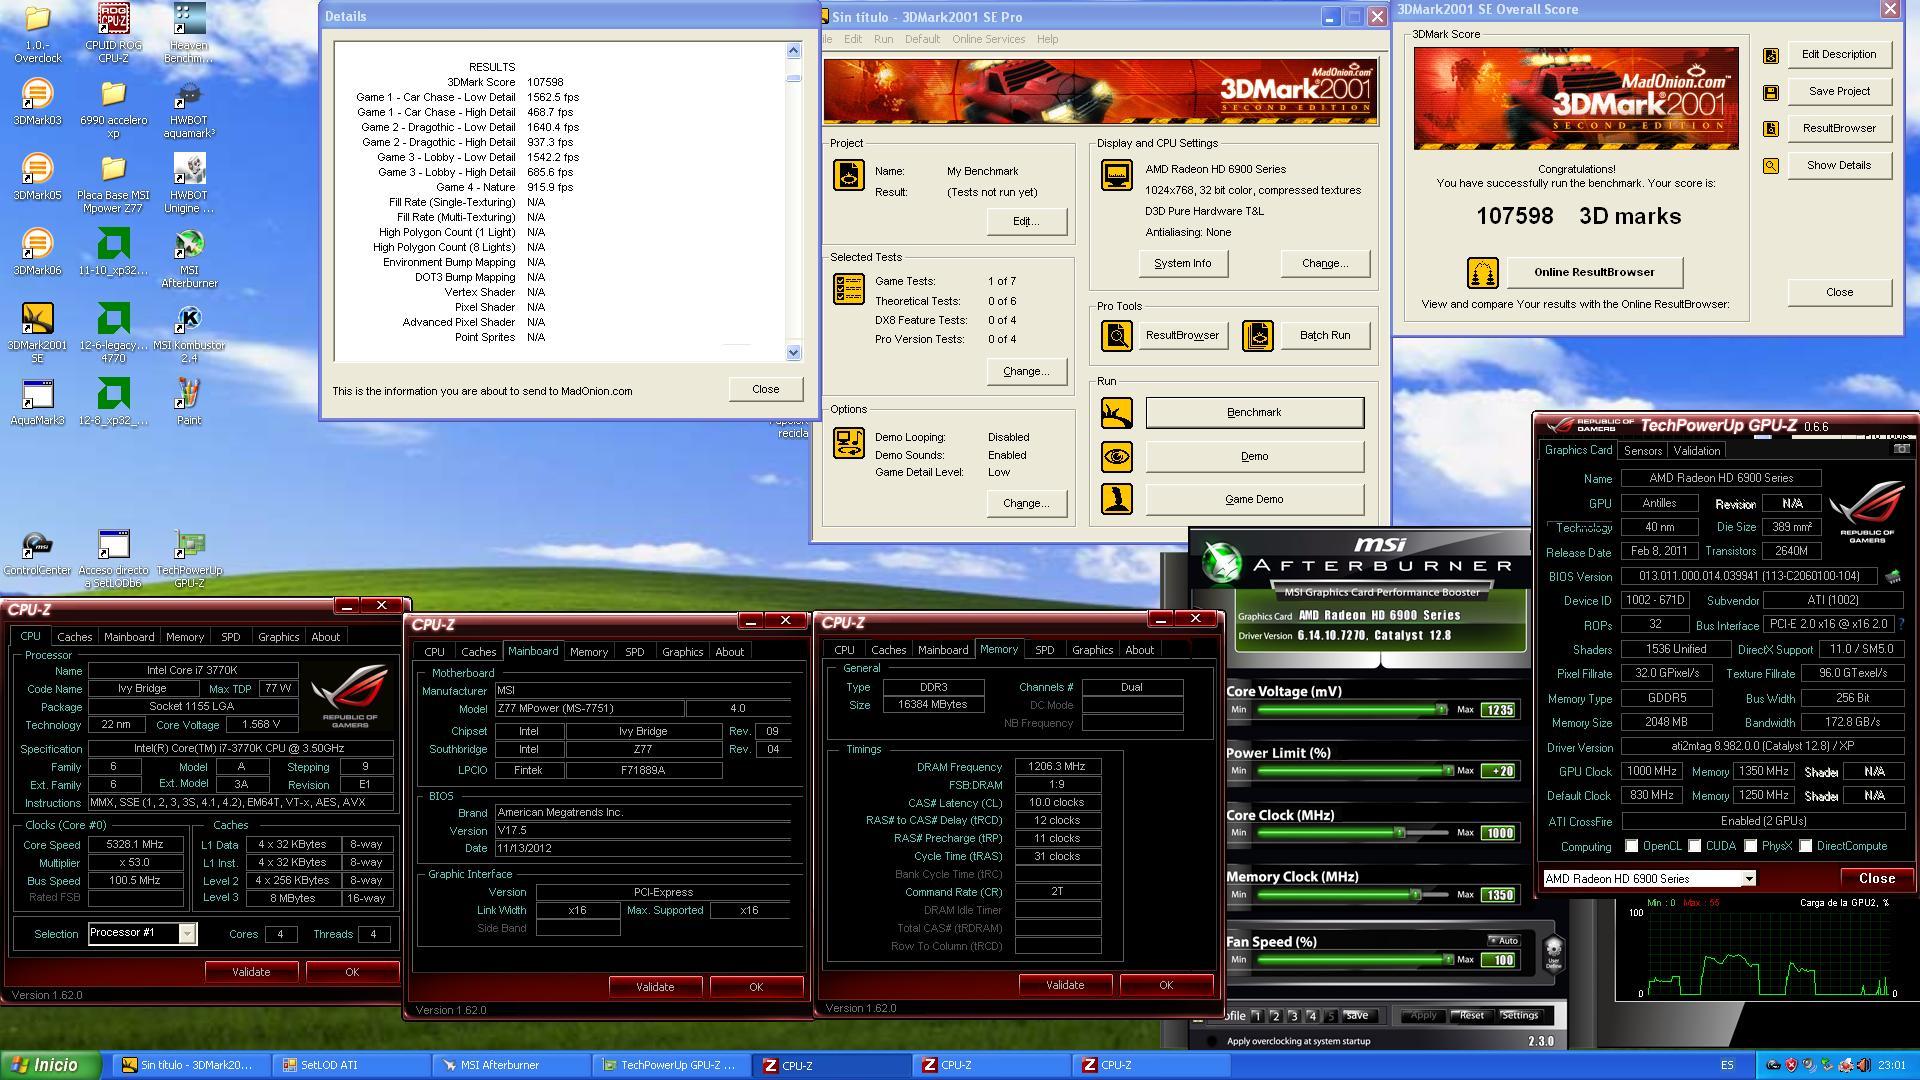The width and height of the screenshot is (1920, 1080).
Task: Switch to the SetLOD ATI taskbar item
Action: click(350, 1065)
